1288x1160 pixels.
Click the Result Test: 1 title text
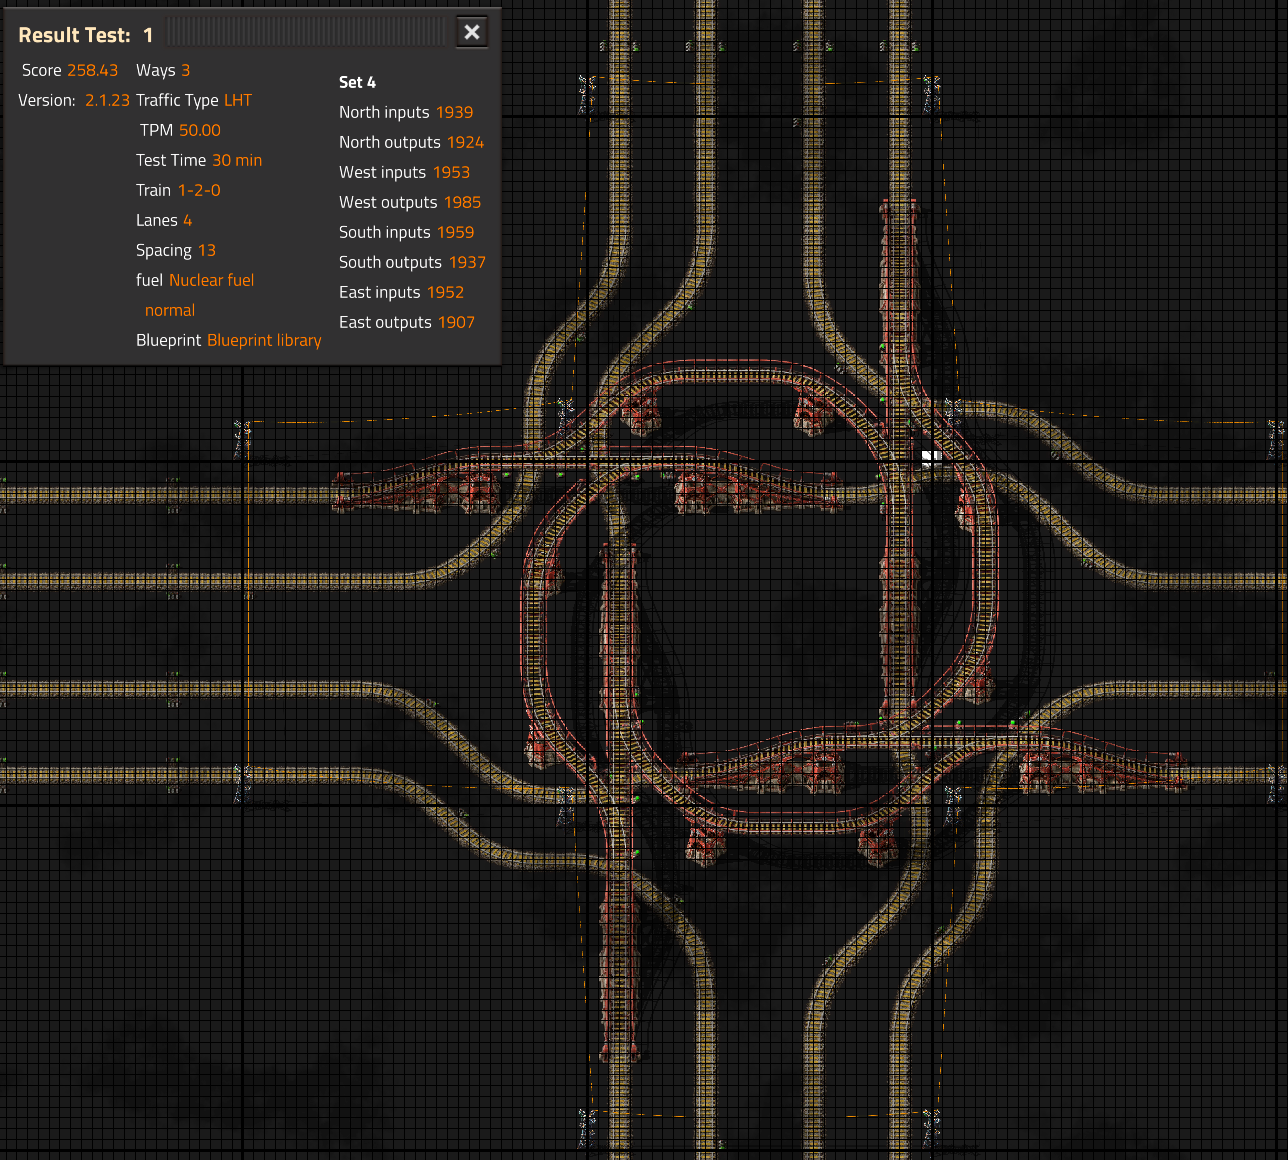(85, 35)
